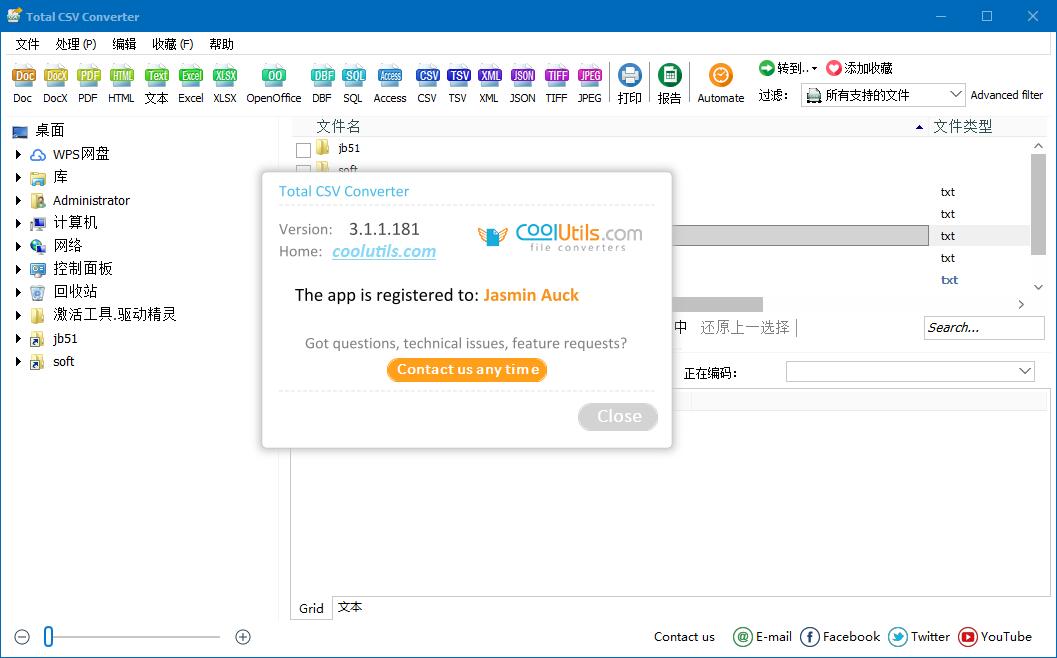Open the OpenOffice export option
1057x658 pixels.
[273, 75]
